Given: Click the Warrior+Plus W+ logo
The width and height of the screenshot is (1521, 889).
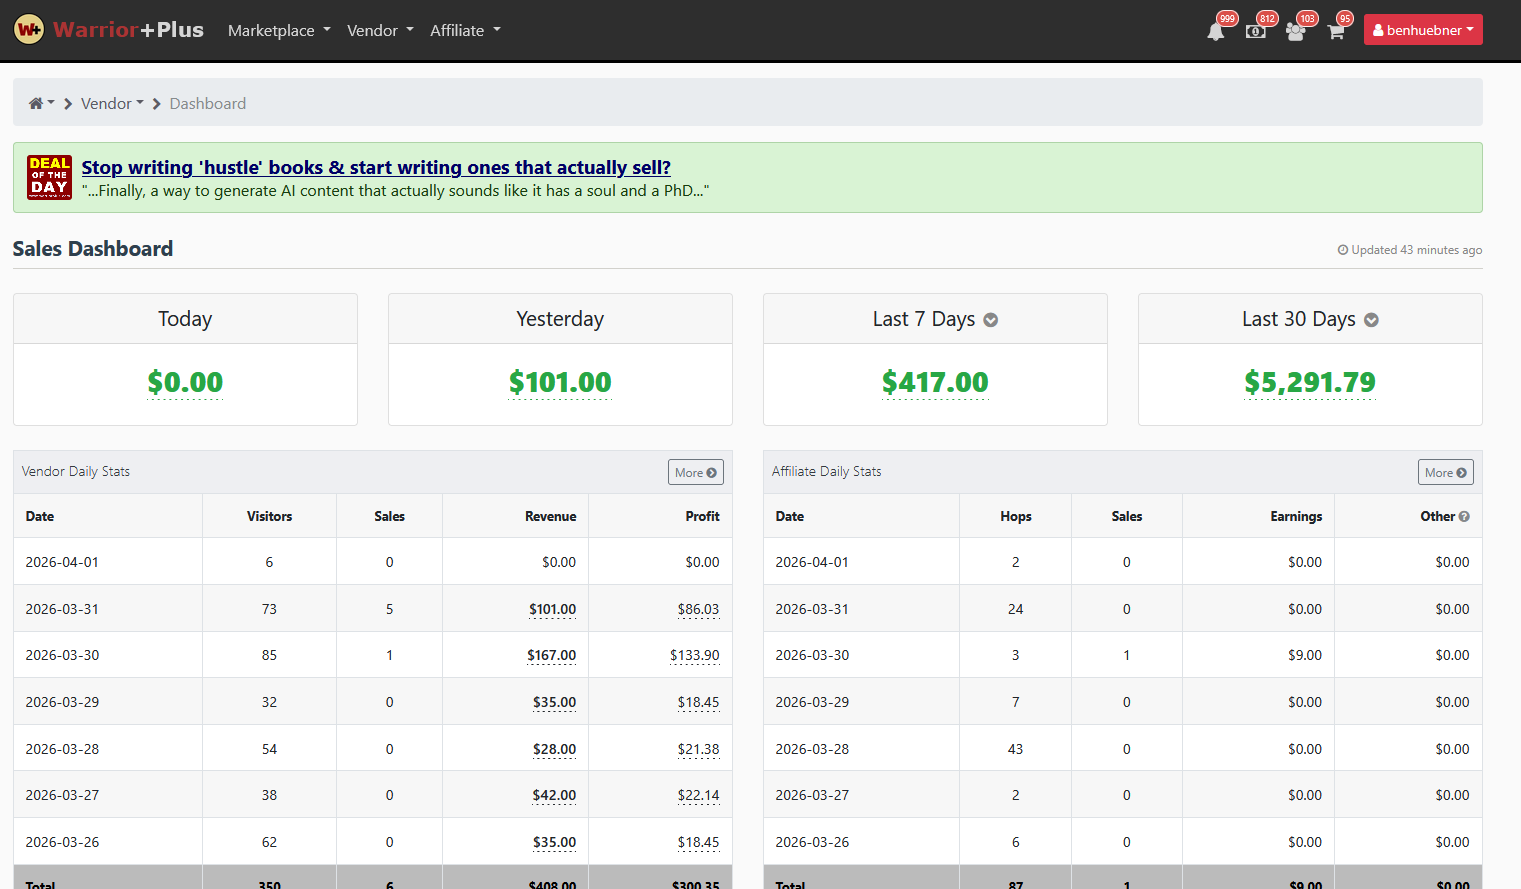Looking at the screenshot, I should click(x=29, y=29).
